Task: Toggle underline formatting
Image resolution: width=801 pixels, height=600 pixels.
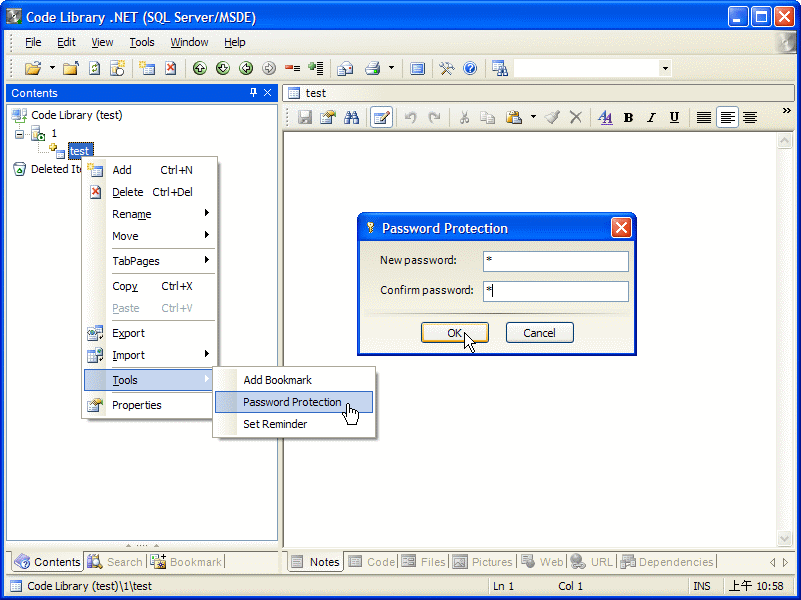Action: tap(674, 117)
